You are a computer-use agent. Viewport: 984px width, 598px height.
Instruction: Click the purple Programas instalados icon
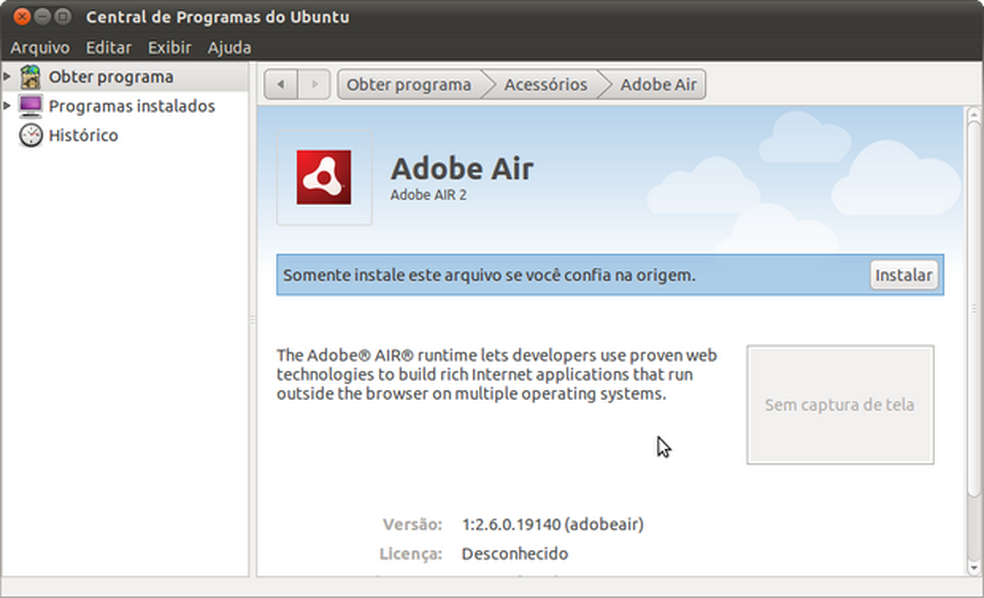click(30, 105)
